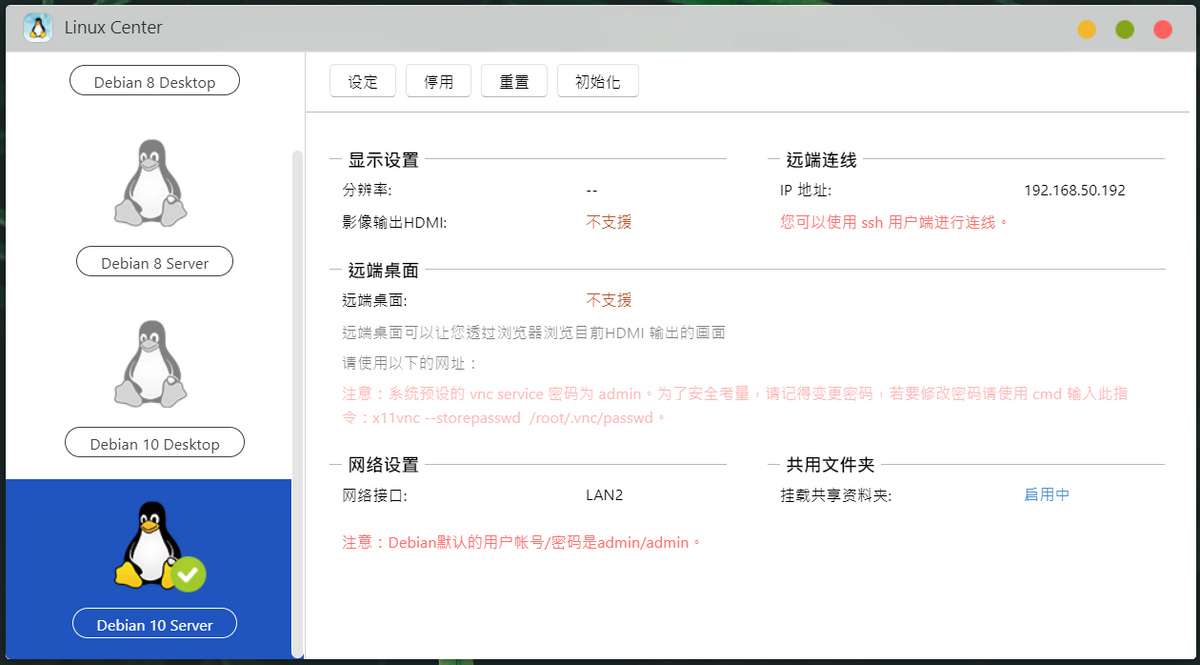Screen dimensions: 1200x665
Task: Click the Linux Center window title
Action: [113, 28]
